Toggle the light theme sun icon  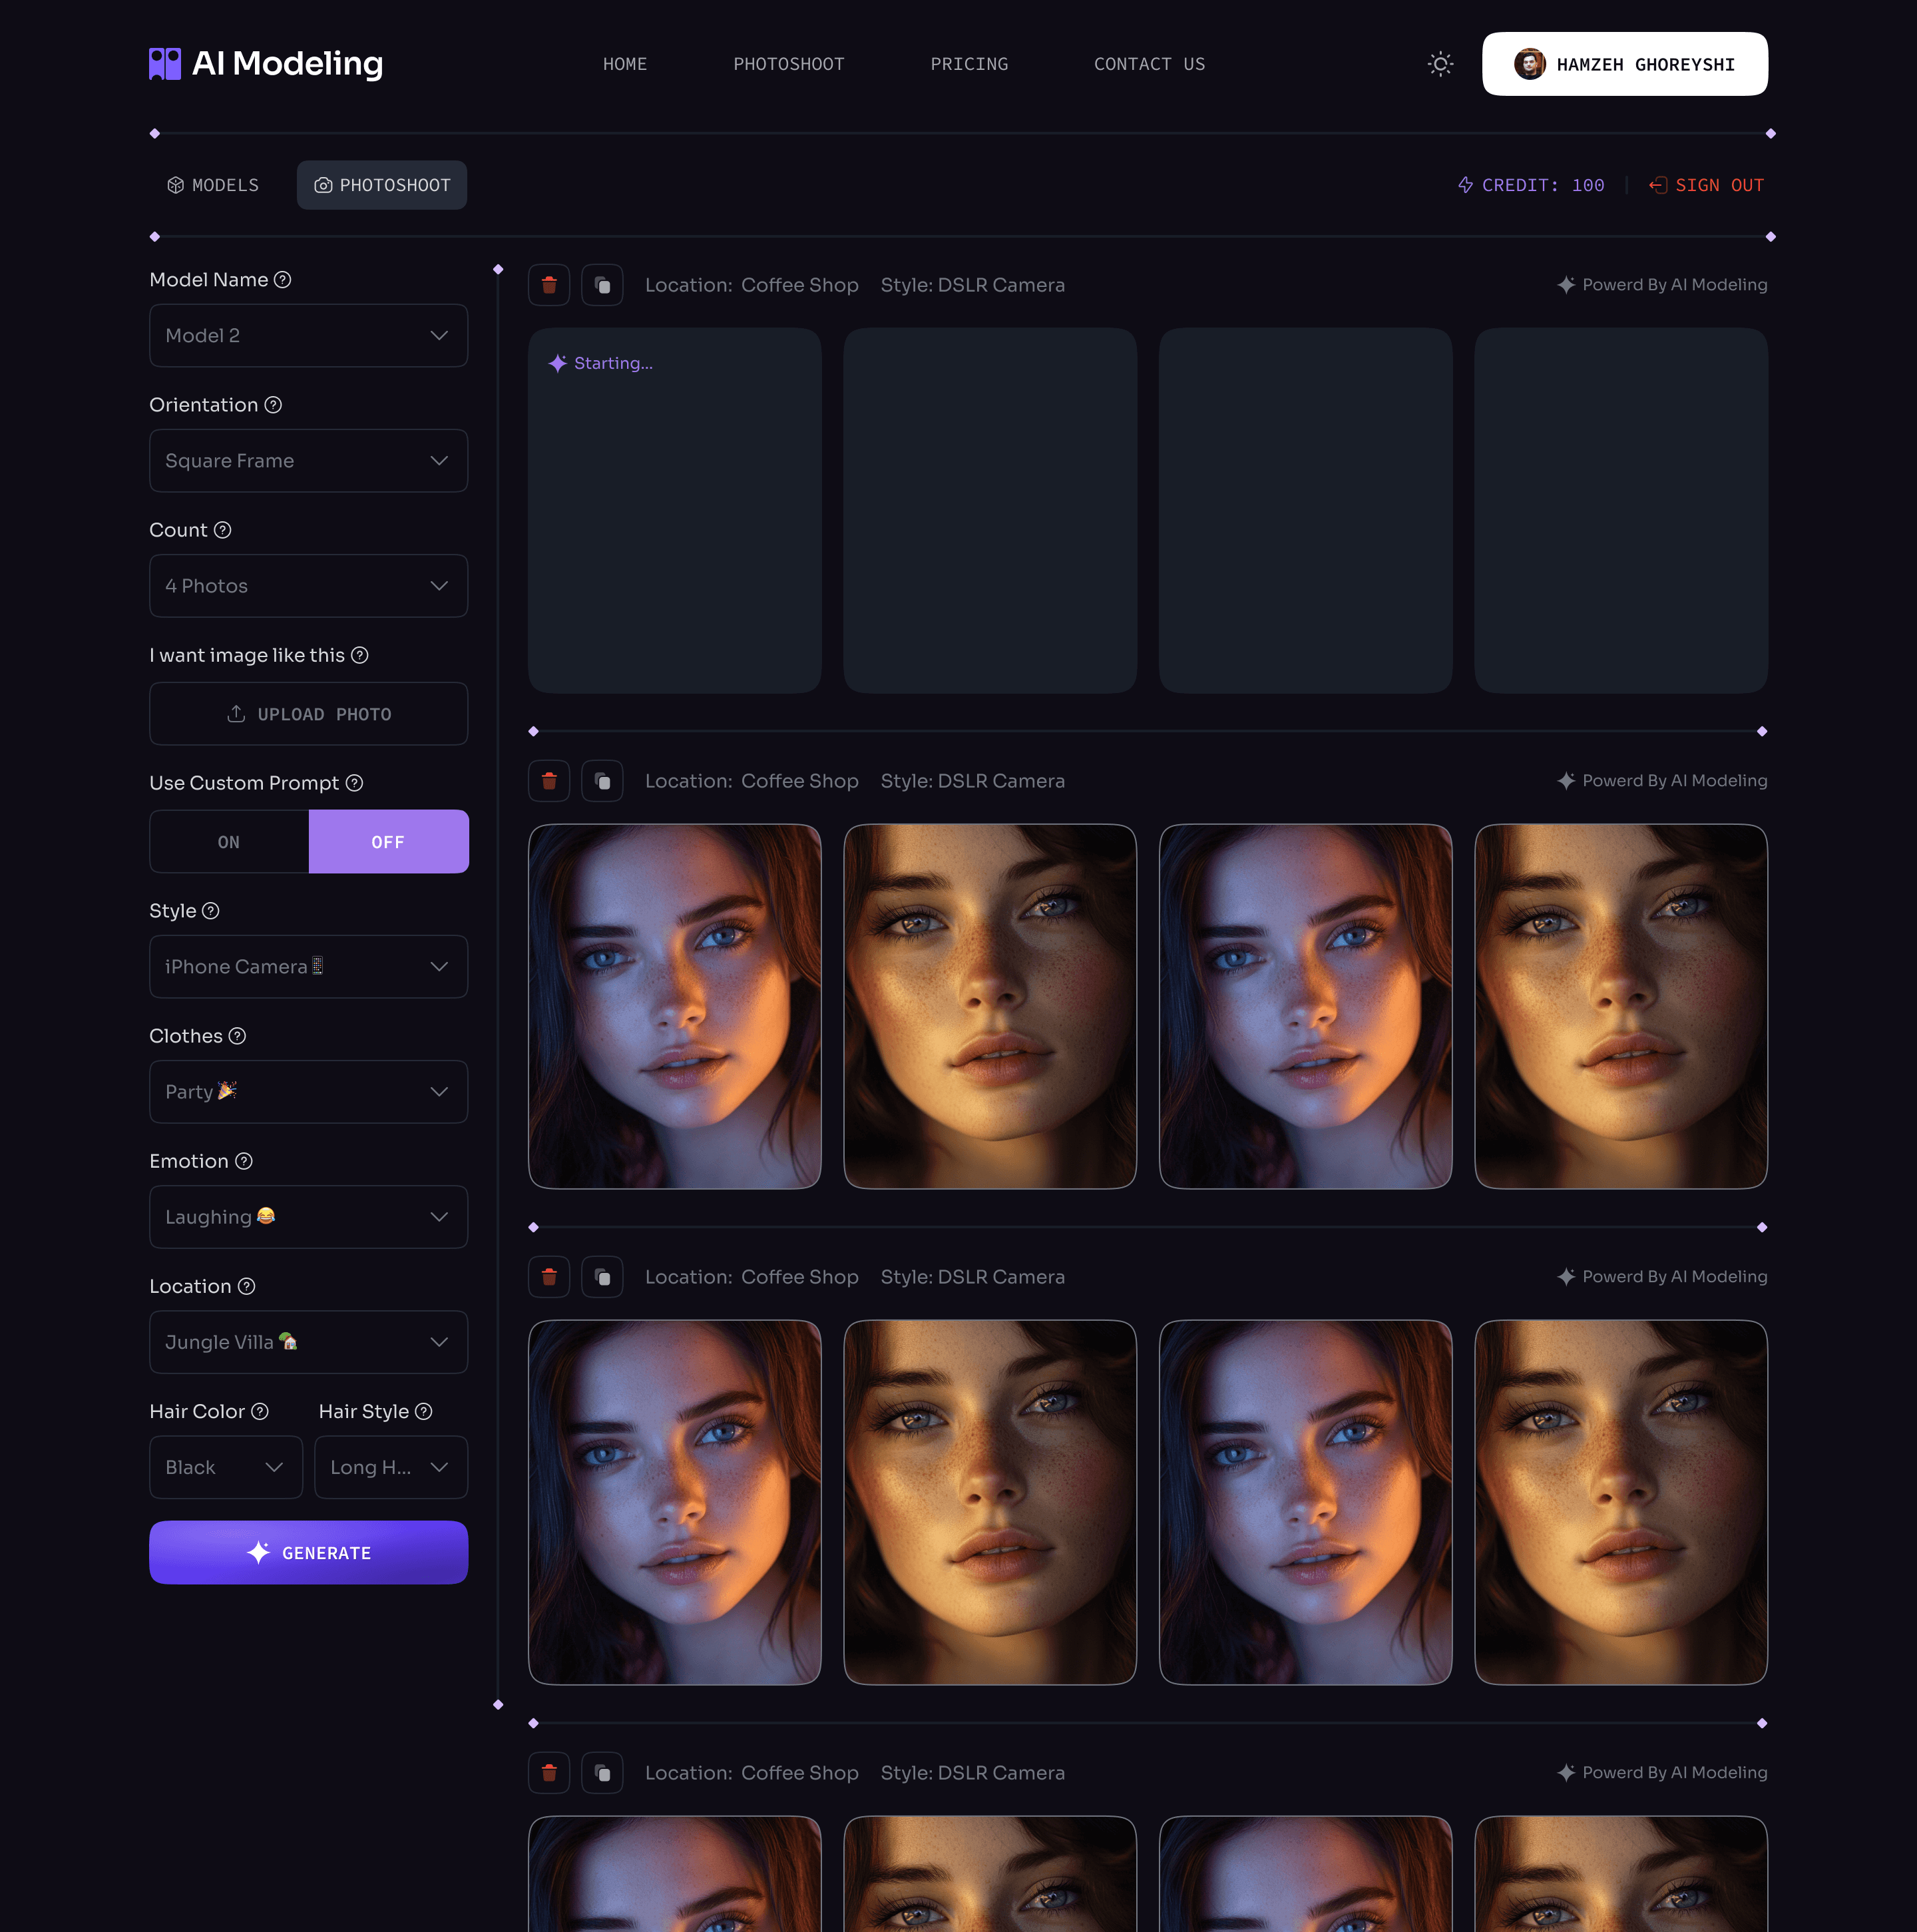pos(1440,64)
